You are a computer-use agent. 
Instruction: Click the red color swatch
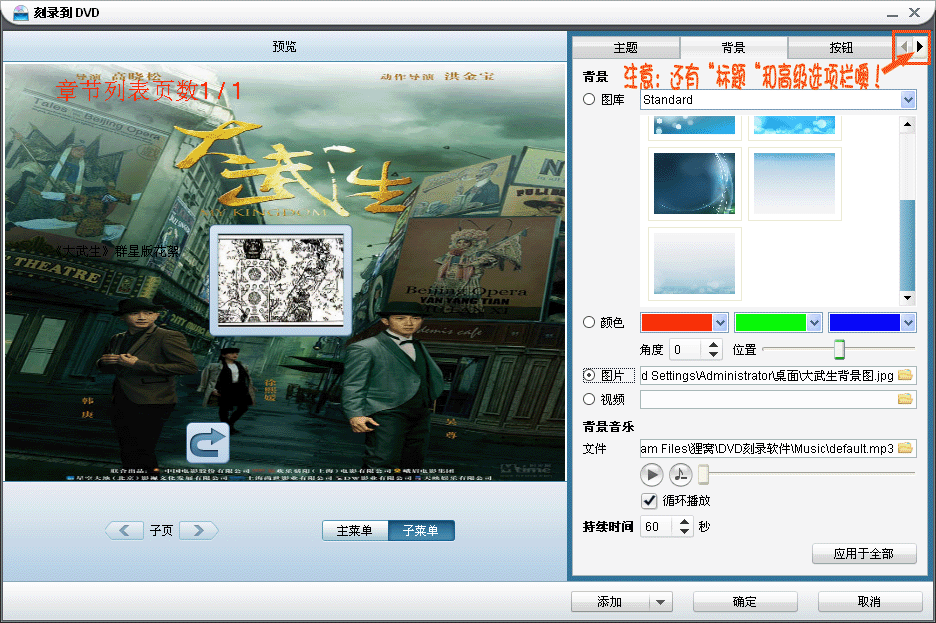click(x=676, y=323)
